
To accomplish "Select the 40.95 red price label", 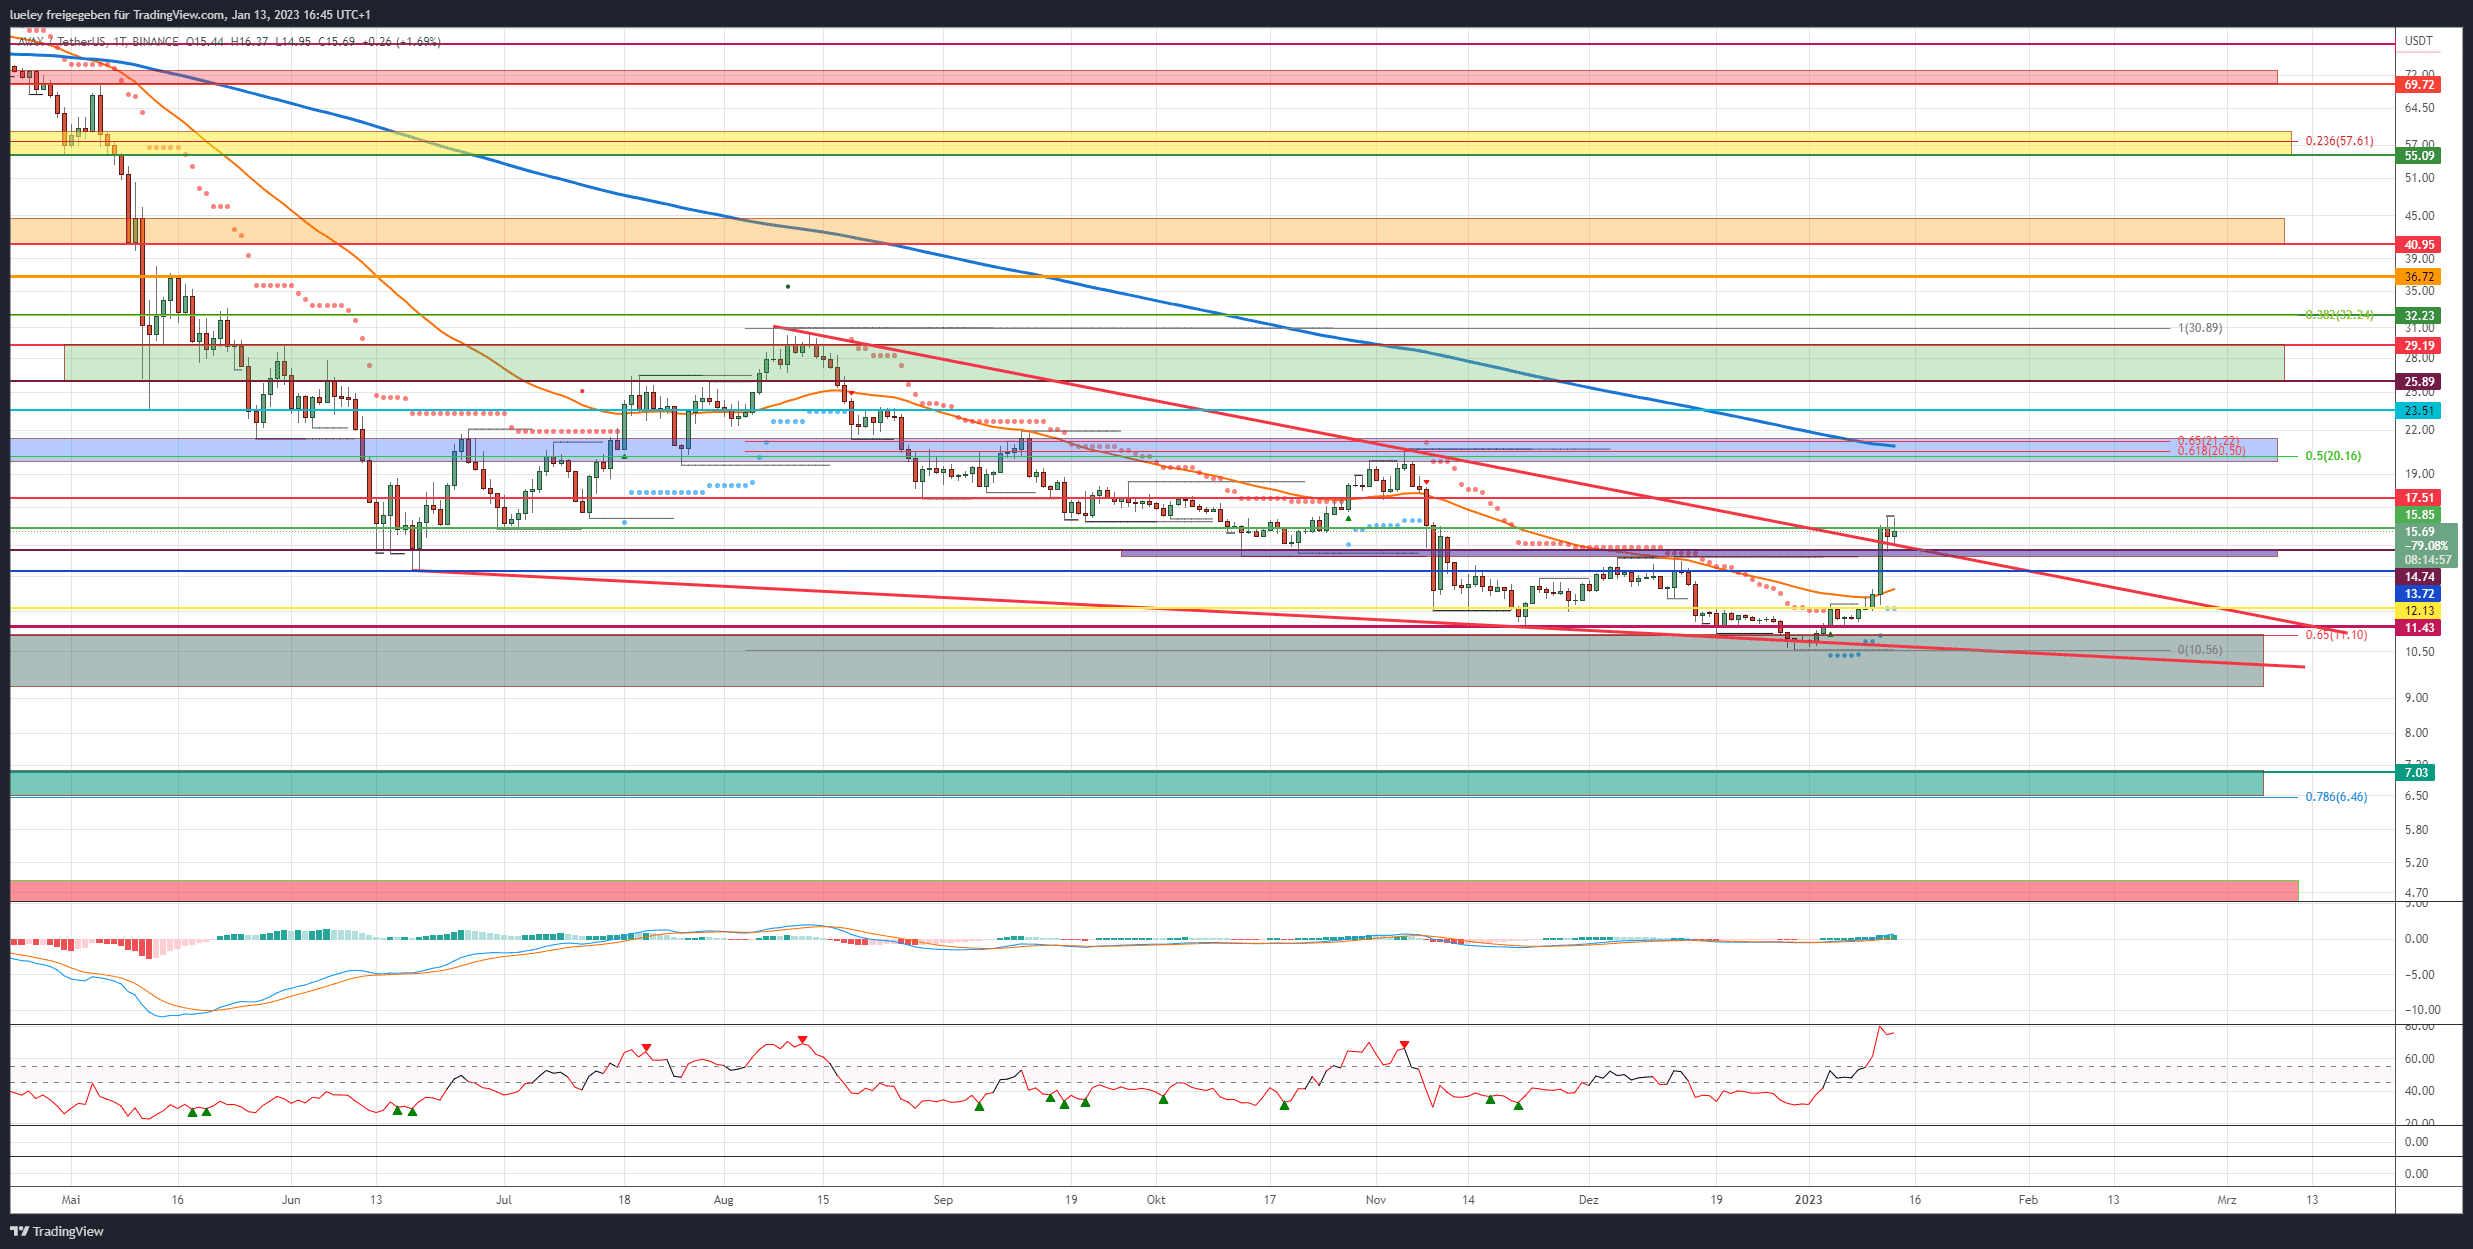I will point(2419,245).
